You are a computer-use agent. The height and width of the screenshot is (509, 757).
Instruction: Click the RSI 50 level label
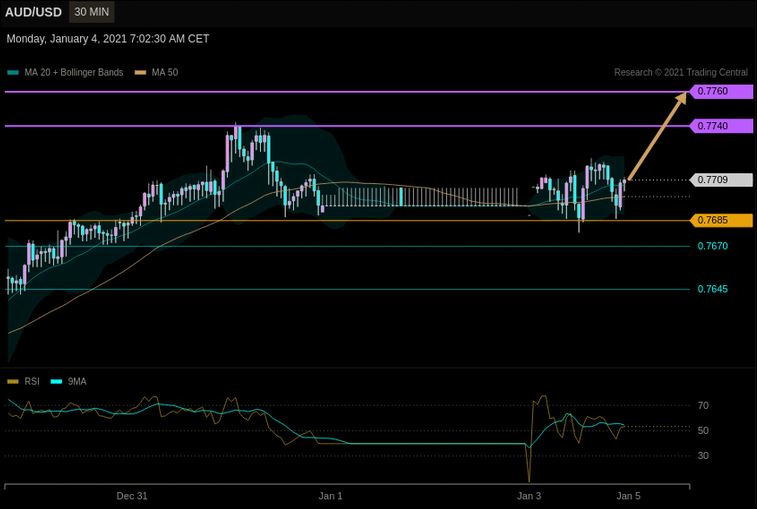703,431
